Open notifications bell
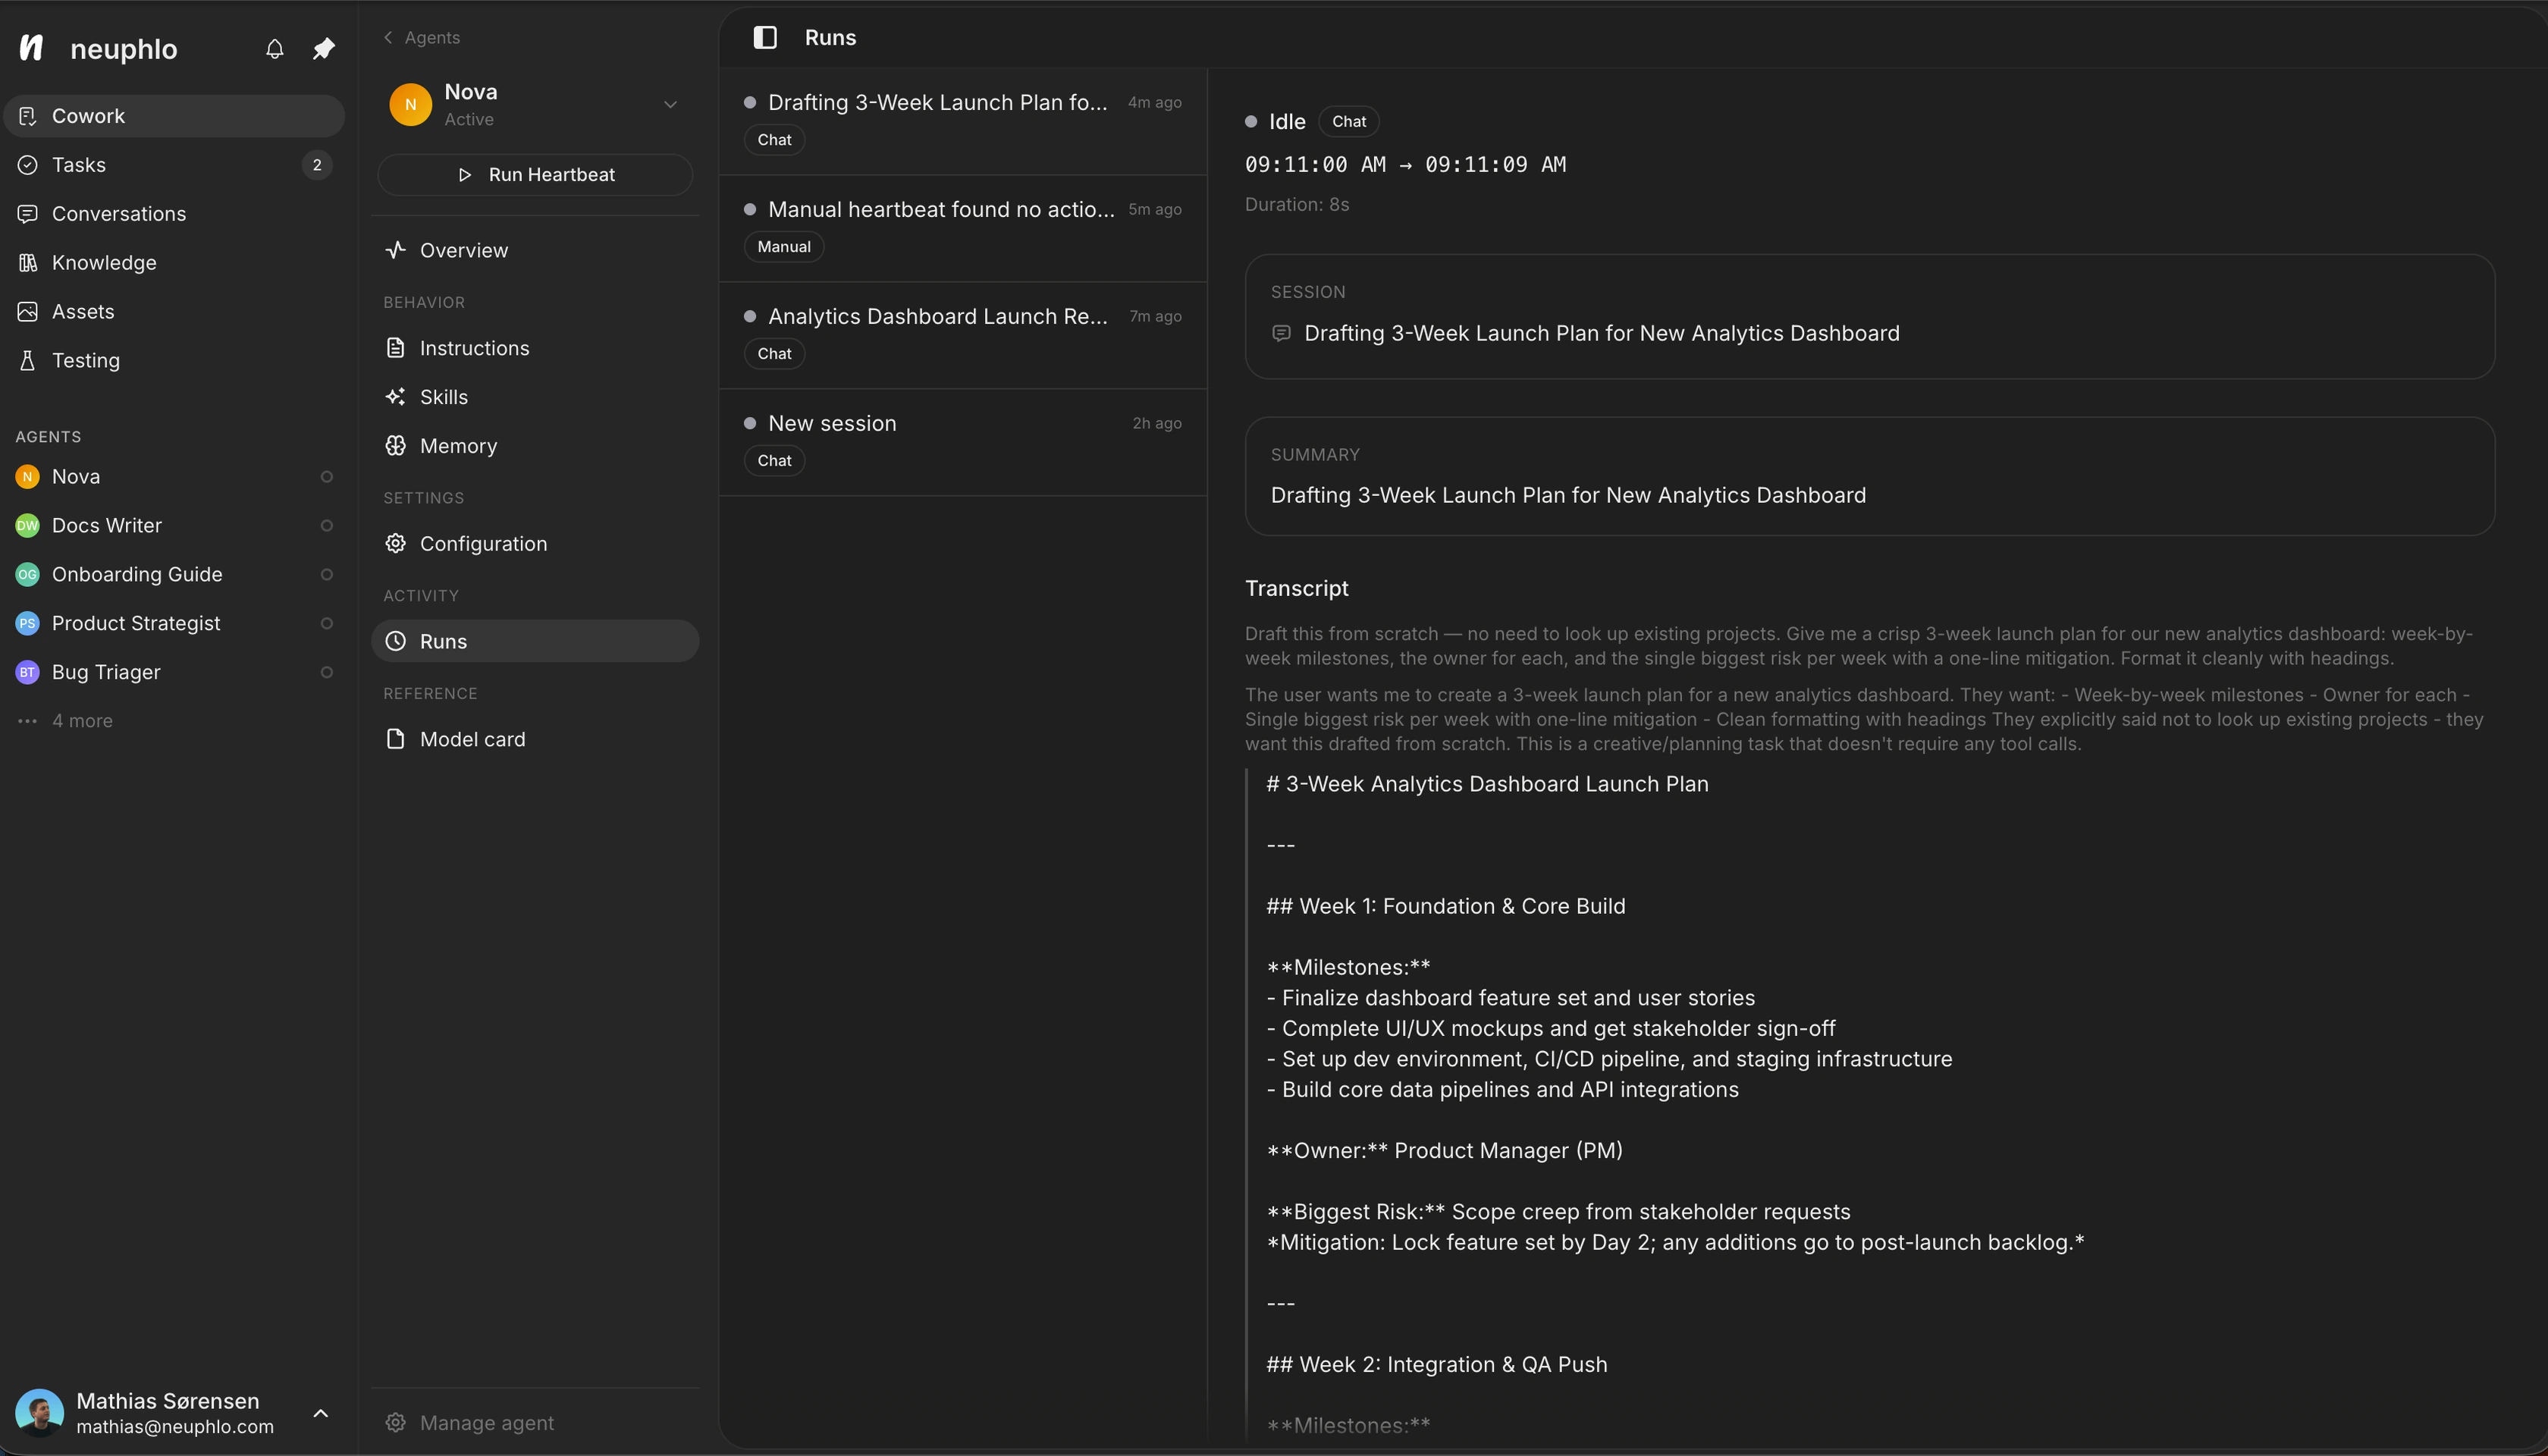The width and height of the screenshot is (2548, 1456). pyautogui.click(x=275, y=48)
